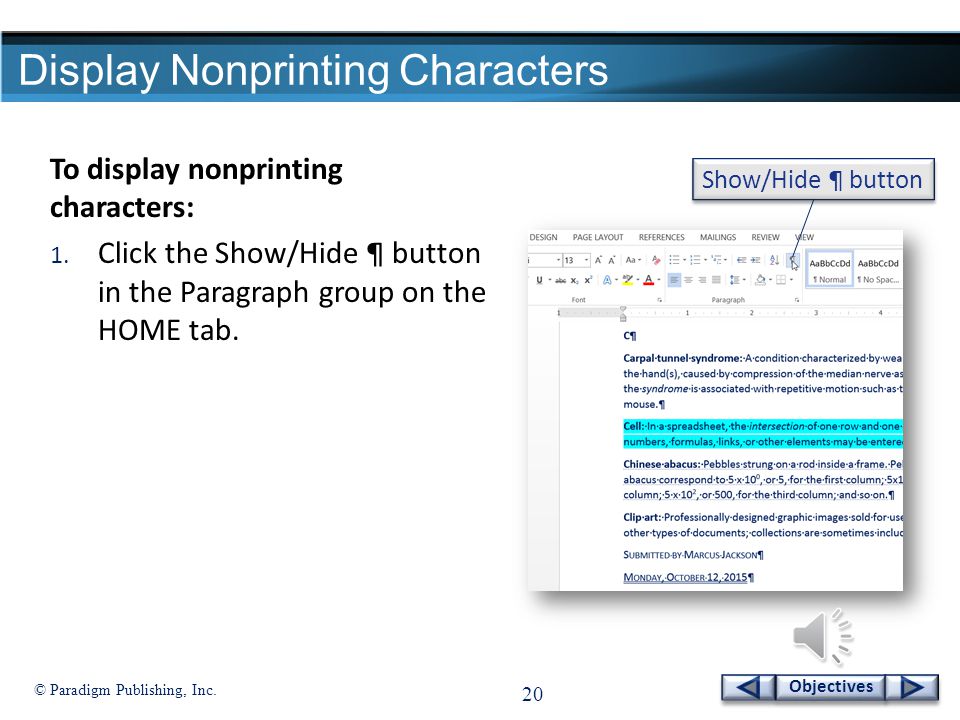Click the Carpal tunnel syndrome heading text

point(682,358)
